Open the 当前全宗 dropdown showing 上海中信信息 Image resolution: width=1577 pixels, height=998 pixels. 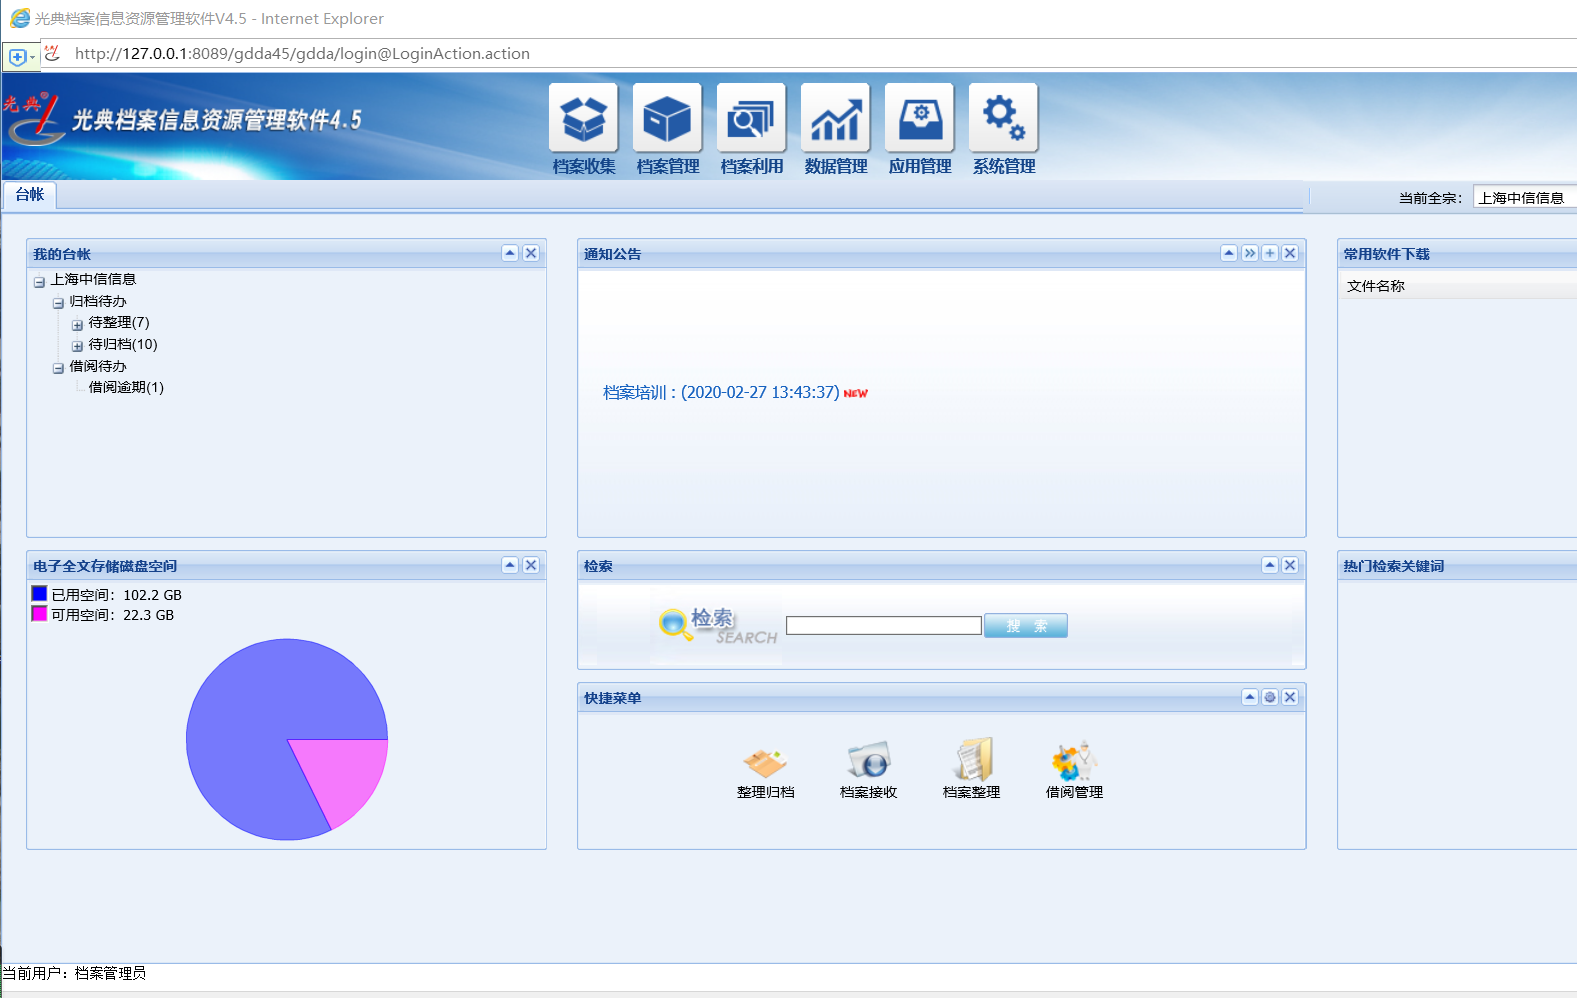point(1524,198)
